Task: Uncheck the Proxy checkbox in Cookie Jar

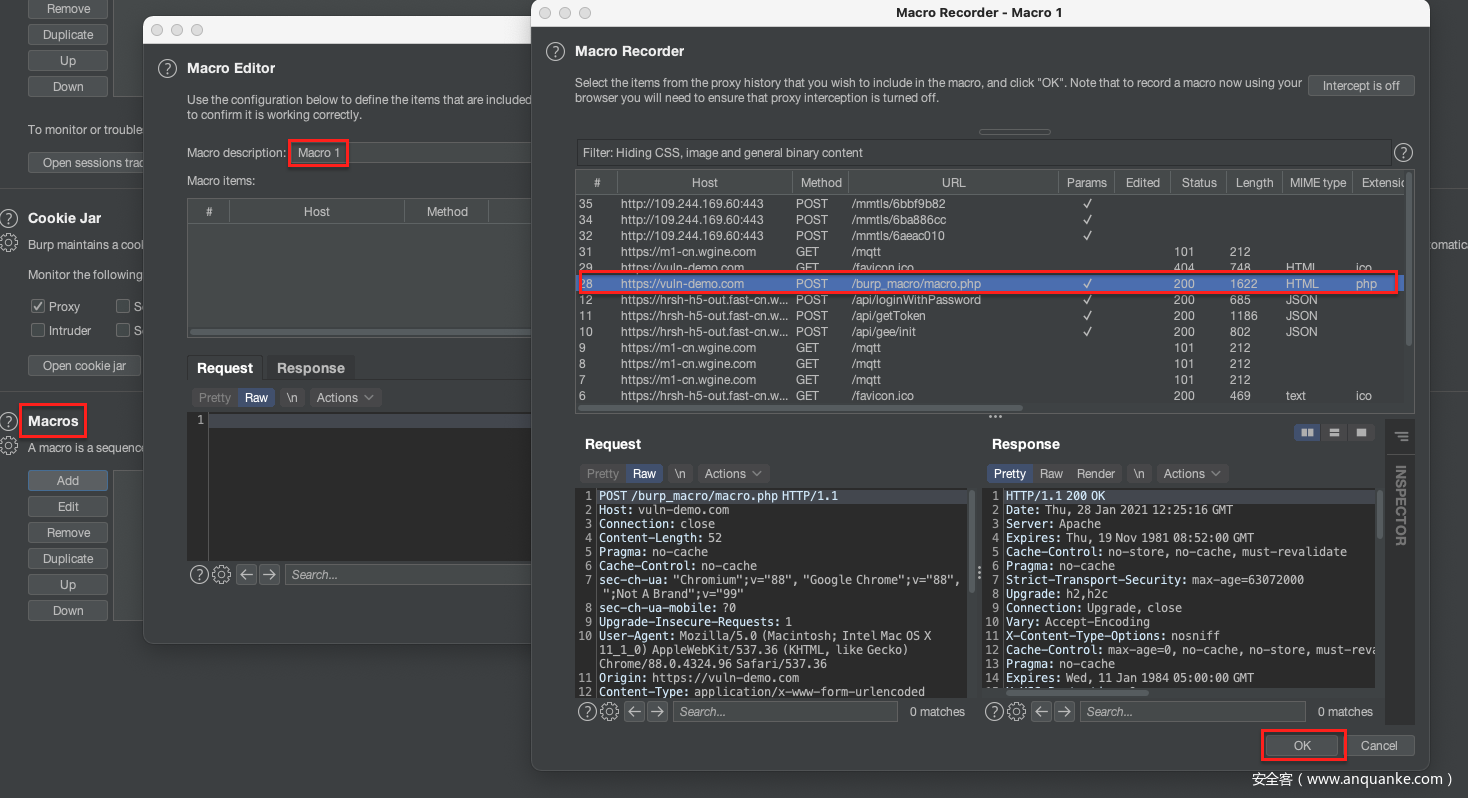Action: click(38, 307)
